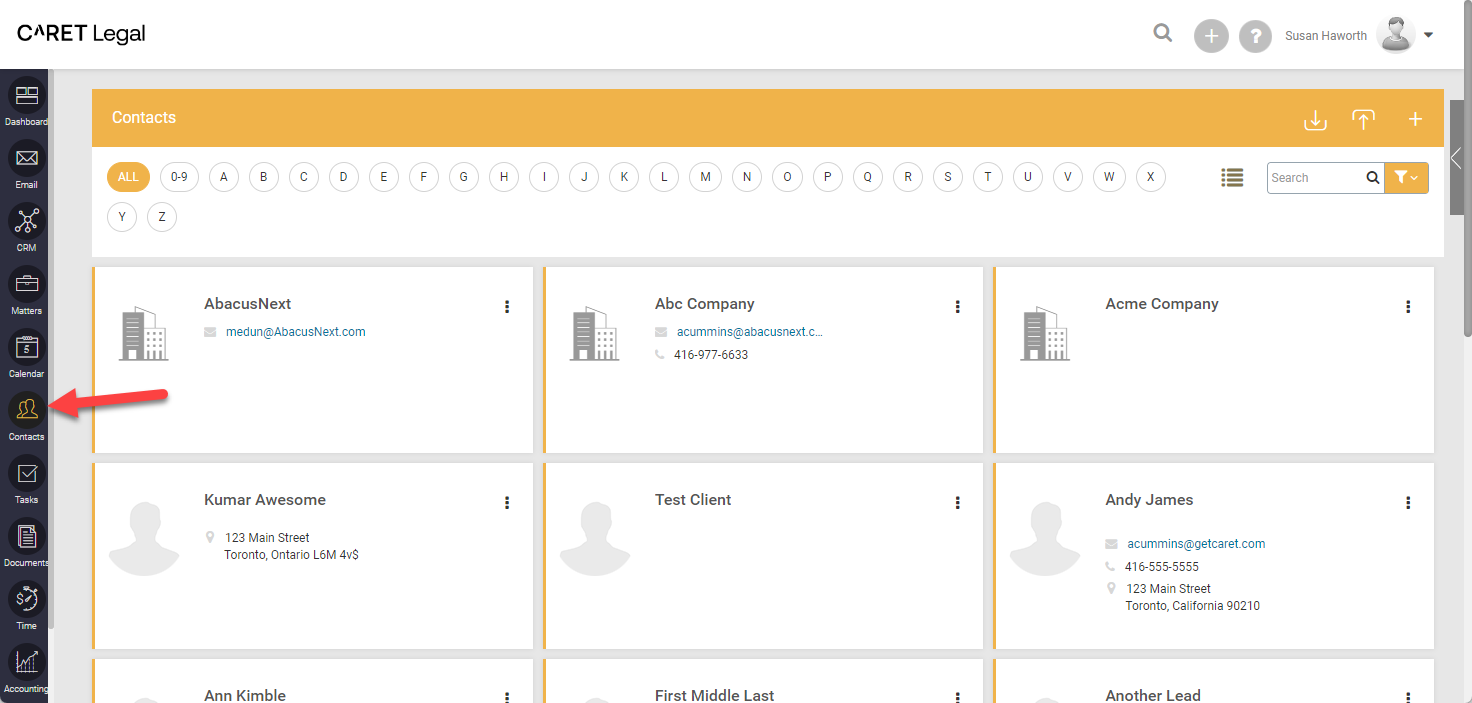Open options menu for Test Client card

pyautogui.click(x=958, y=502)
